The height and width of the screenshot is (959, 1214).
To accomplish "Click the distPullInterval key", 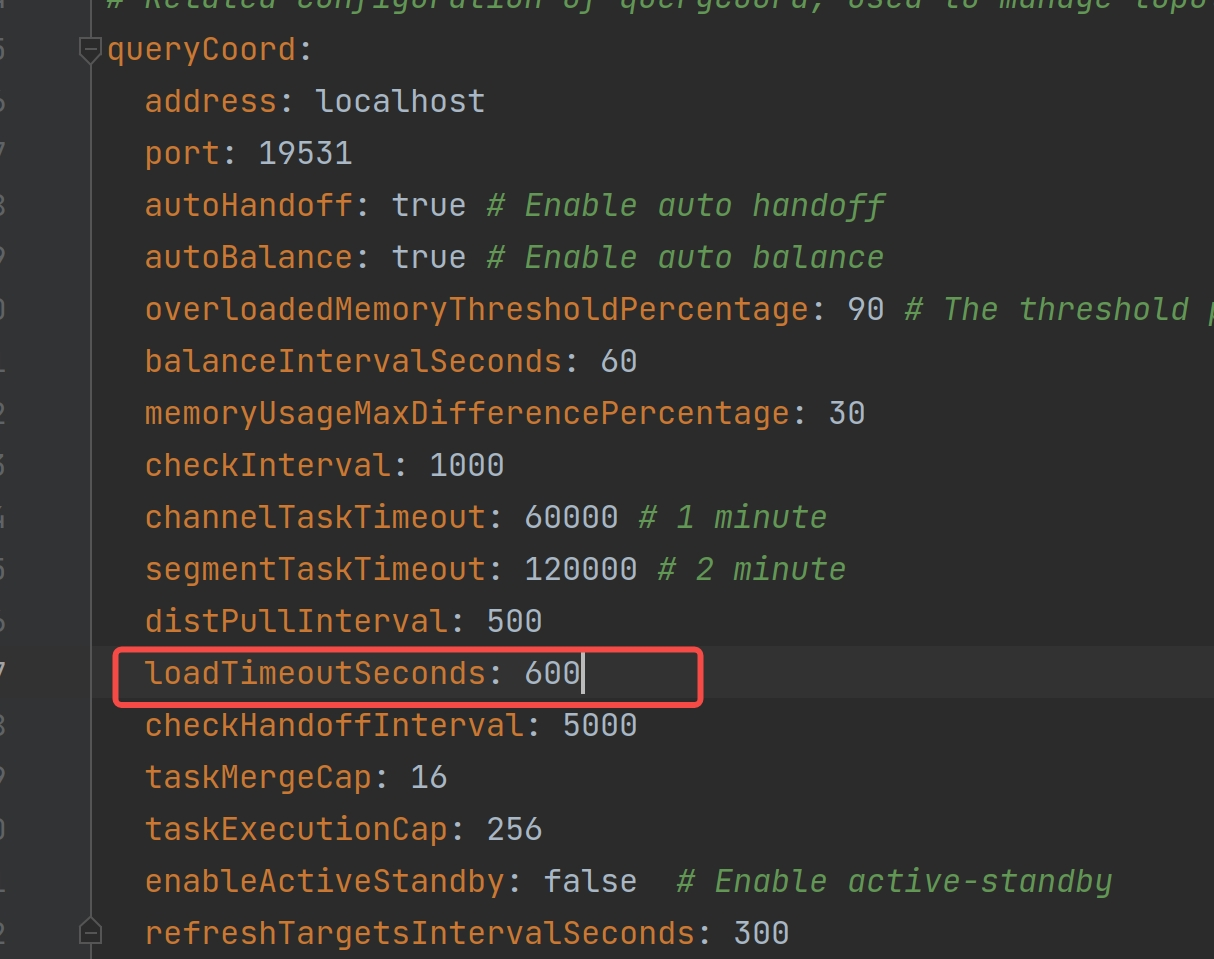I will (x=296, y=621).
